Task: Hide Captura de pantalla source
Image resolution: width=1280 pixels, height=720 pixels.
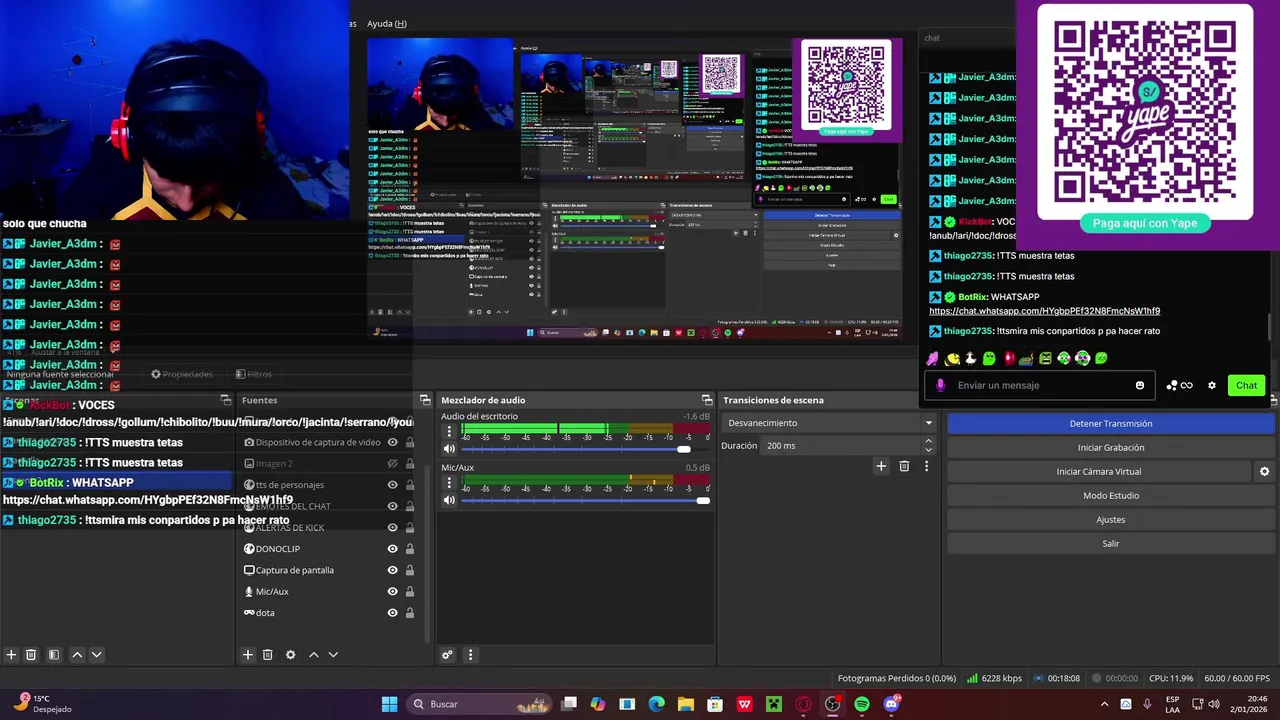Action: click(x=393, y=570)
